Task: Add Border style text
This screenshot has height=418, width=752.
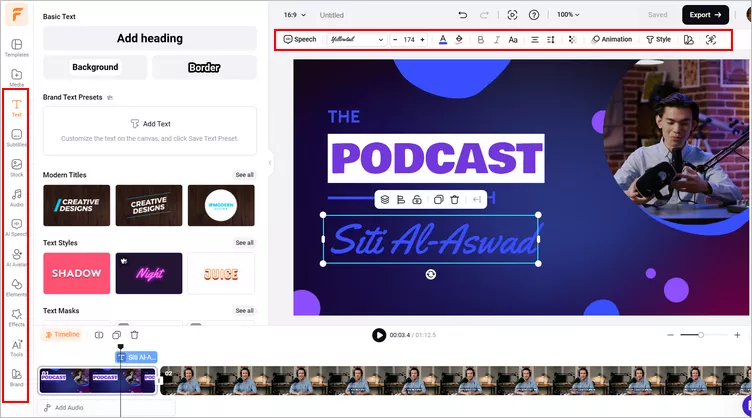Action: point(204,67)
